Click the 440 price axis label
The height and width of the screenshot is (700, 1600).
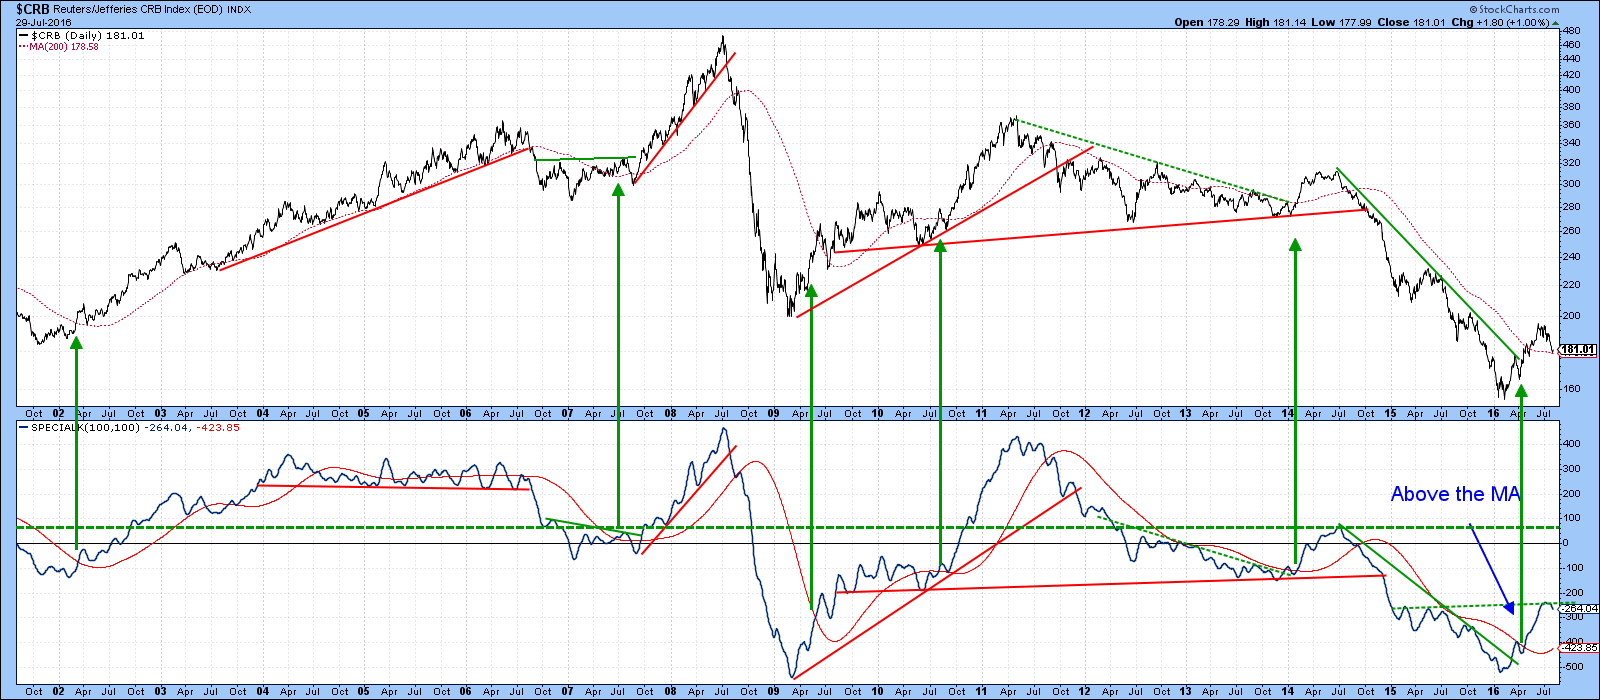pos(1571,59)
